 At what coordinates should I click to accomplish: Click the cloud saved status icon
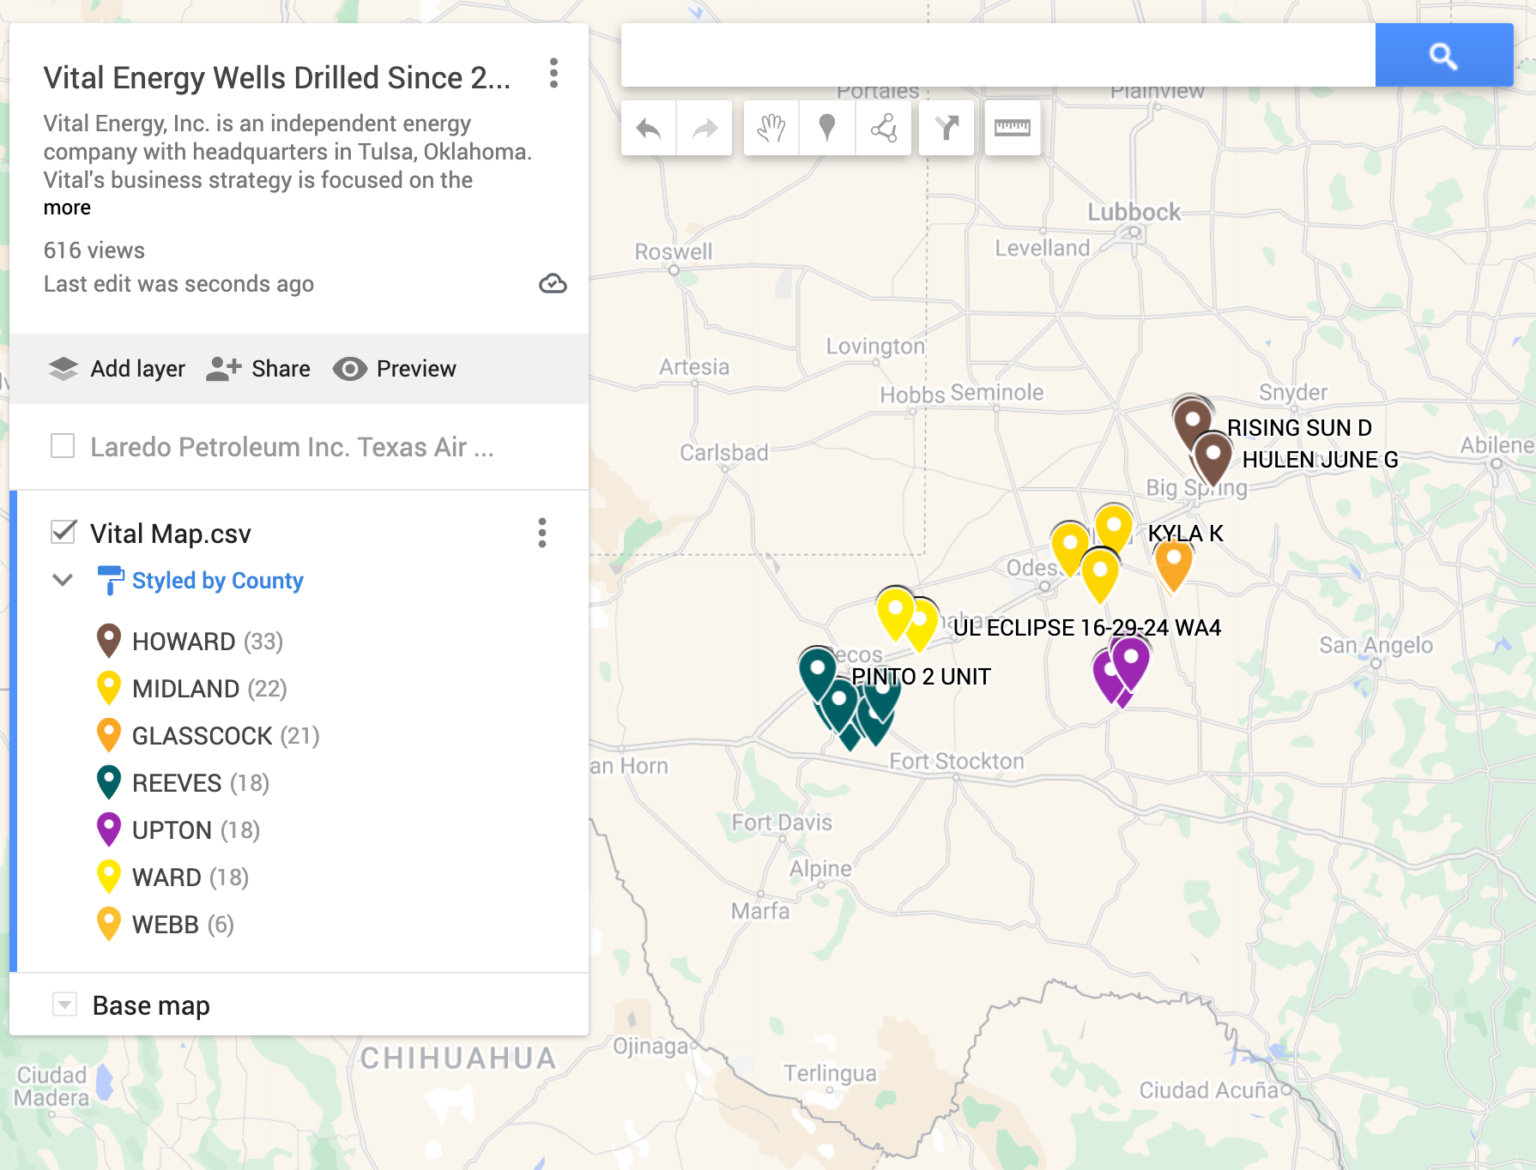(x=553, y=284)
